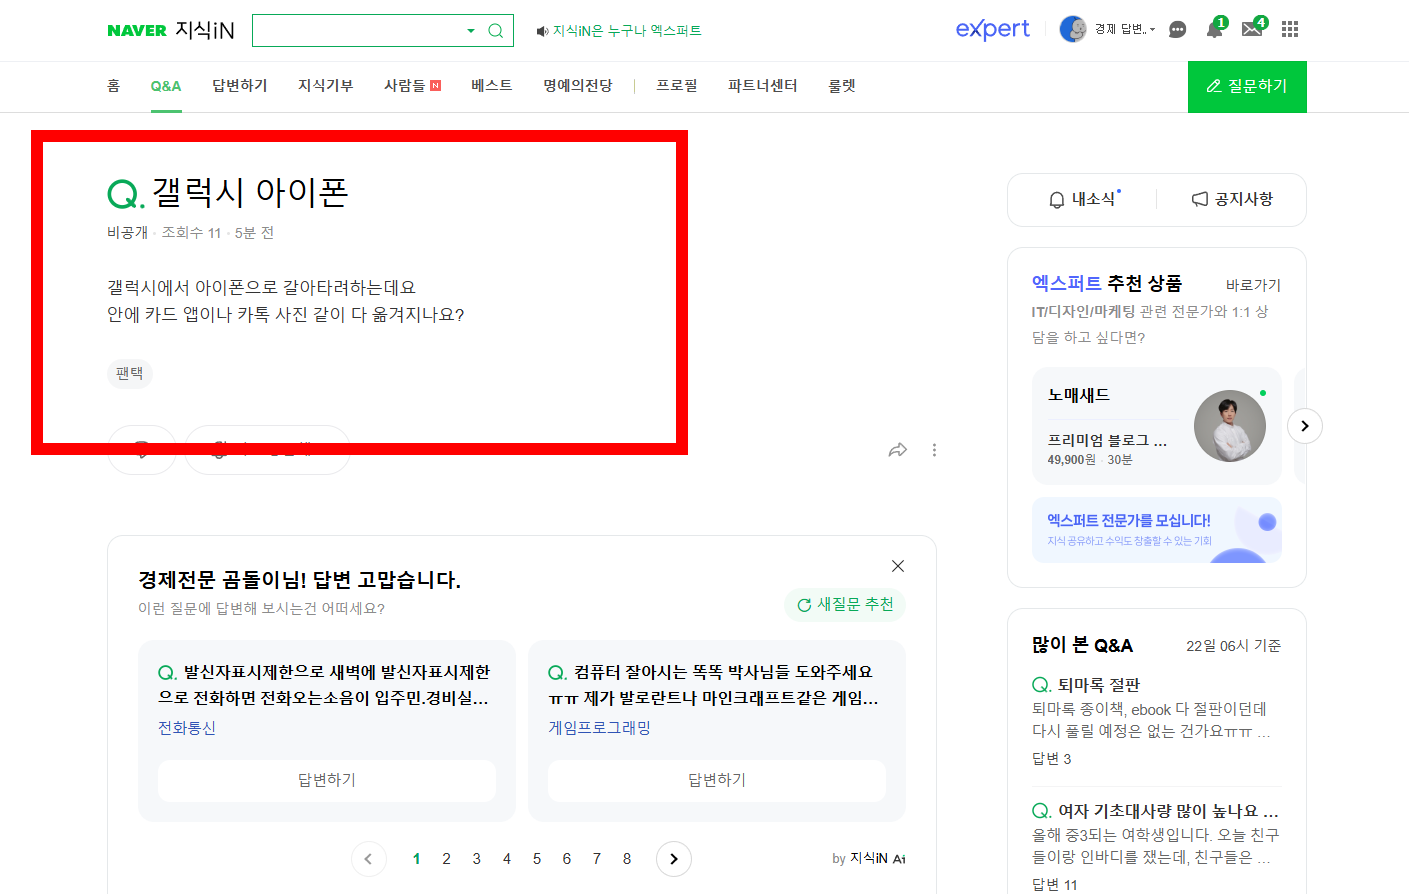Open the three-dot more options menu

tap(934, 450)
